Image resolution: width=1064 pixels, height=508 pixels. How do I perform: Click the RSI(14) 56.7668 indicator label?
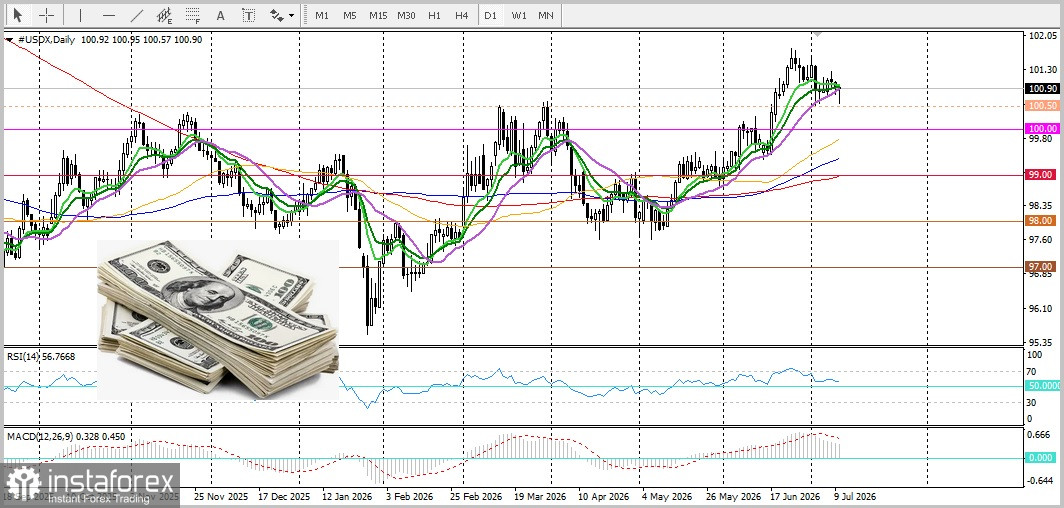[41, 356]
